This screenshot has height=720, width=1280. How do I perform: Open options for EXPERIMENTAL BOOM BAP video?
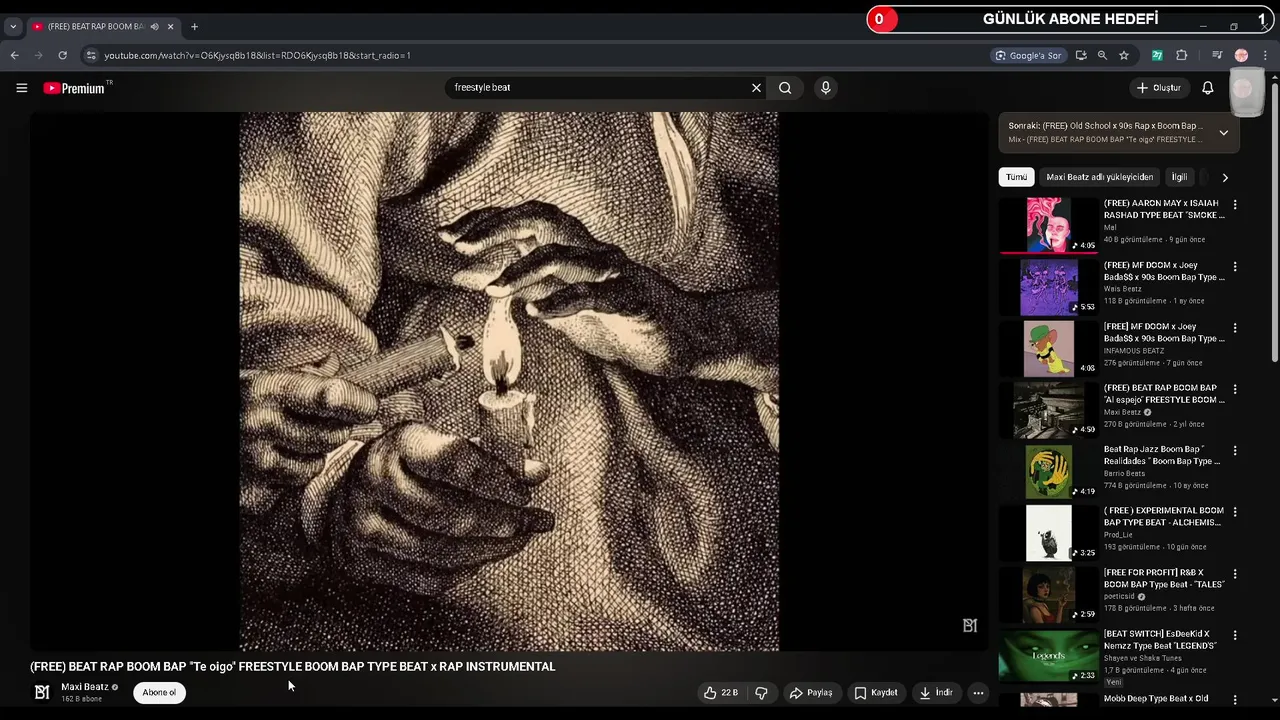pos(1235,512)
